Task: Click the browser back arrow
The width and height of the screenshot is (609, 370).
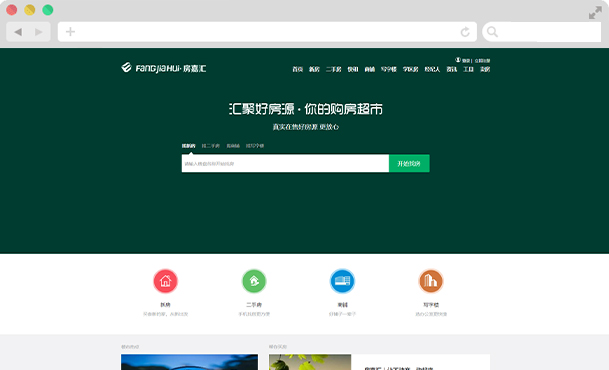Action: click(x=18, y=32)
